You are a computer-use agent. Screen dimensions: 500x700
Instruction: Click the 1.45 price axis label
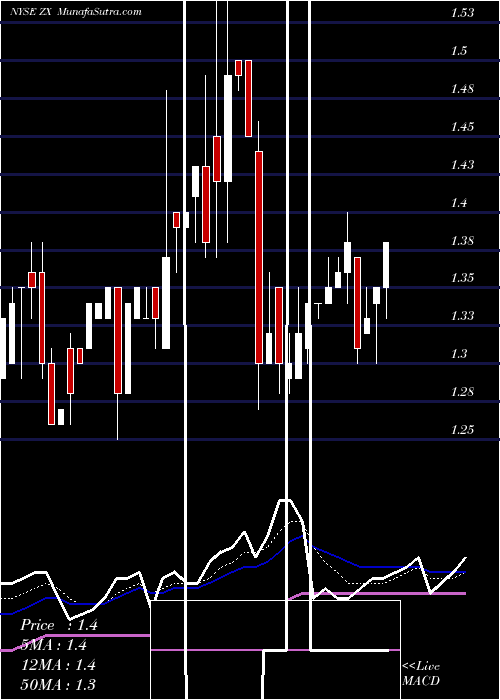tap(462, 127)
